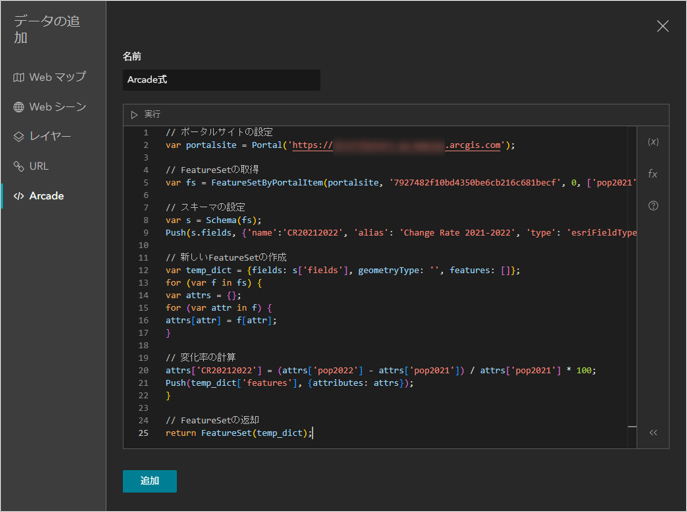Click the portal URL link in code

pyautogui.click(x=397, y=145)
